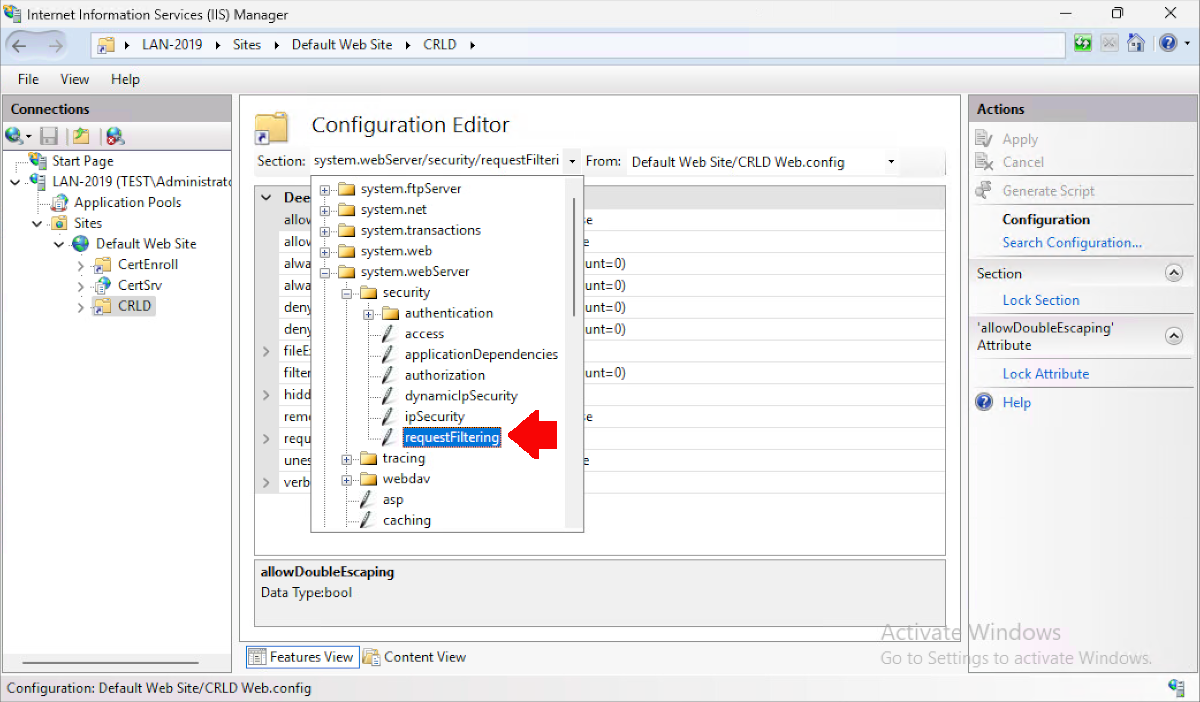Click the Lock Section link
The height and width of the screenshot is (702, 1200).
click(x=1041, y=300)
